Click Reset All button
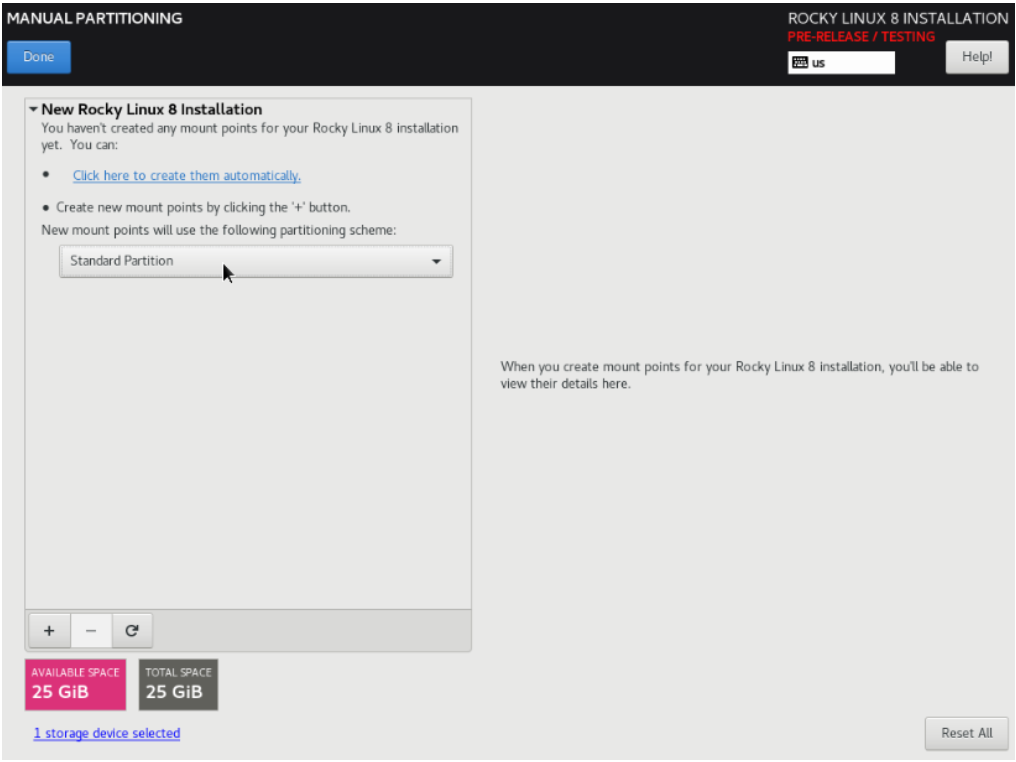Screen dimensions: 1016x762 [966, 733]
